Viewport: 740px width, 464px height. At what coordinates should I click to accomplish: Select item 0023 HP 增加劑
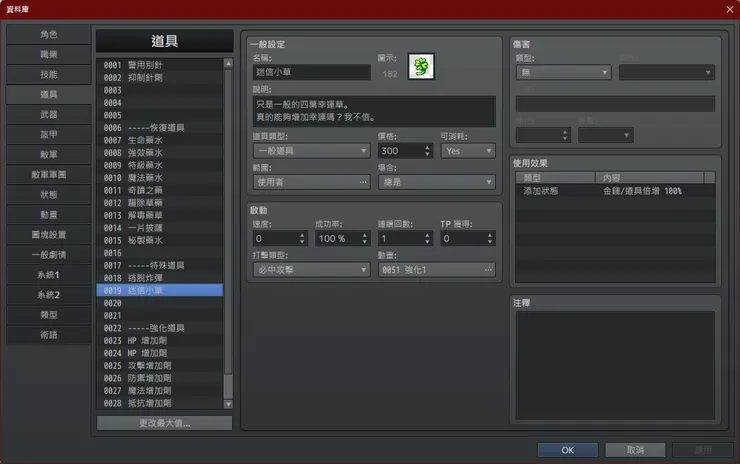tap(160, 340)
